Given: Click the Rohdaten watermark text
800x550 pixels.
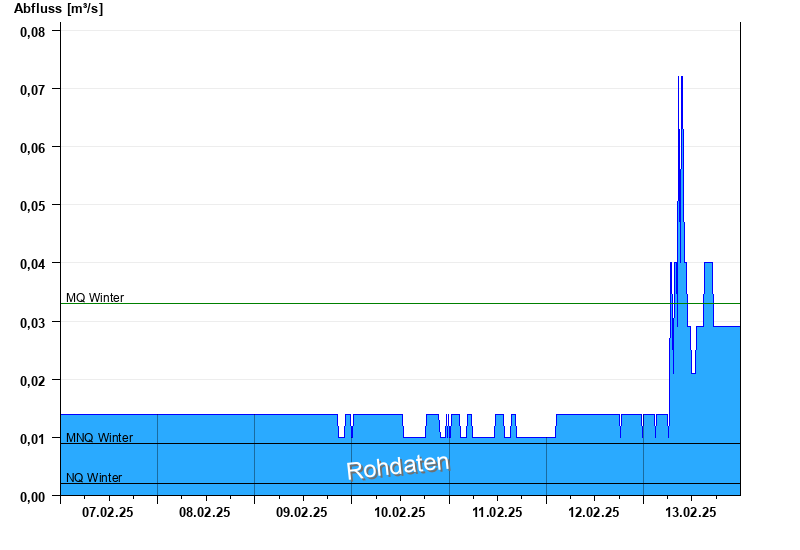Looking at the screenshot, I should click(x=398, y=467).
